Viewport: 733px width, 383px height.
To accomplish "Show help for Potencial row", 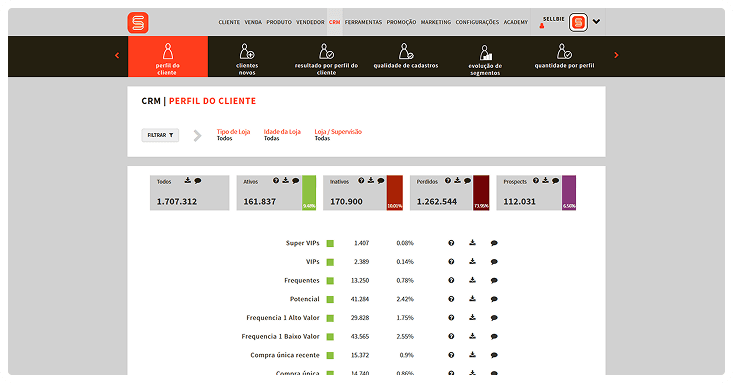I will (x=451, y=299).
